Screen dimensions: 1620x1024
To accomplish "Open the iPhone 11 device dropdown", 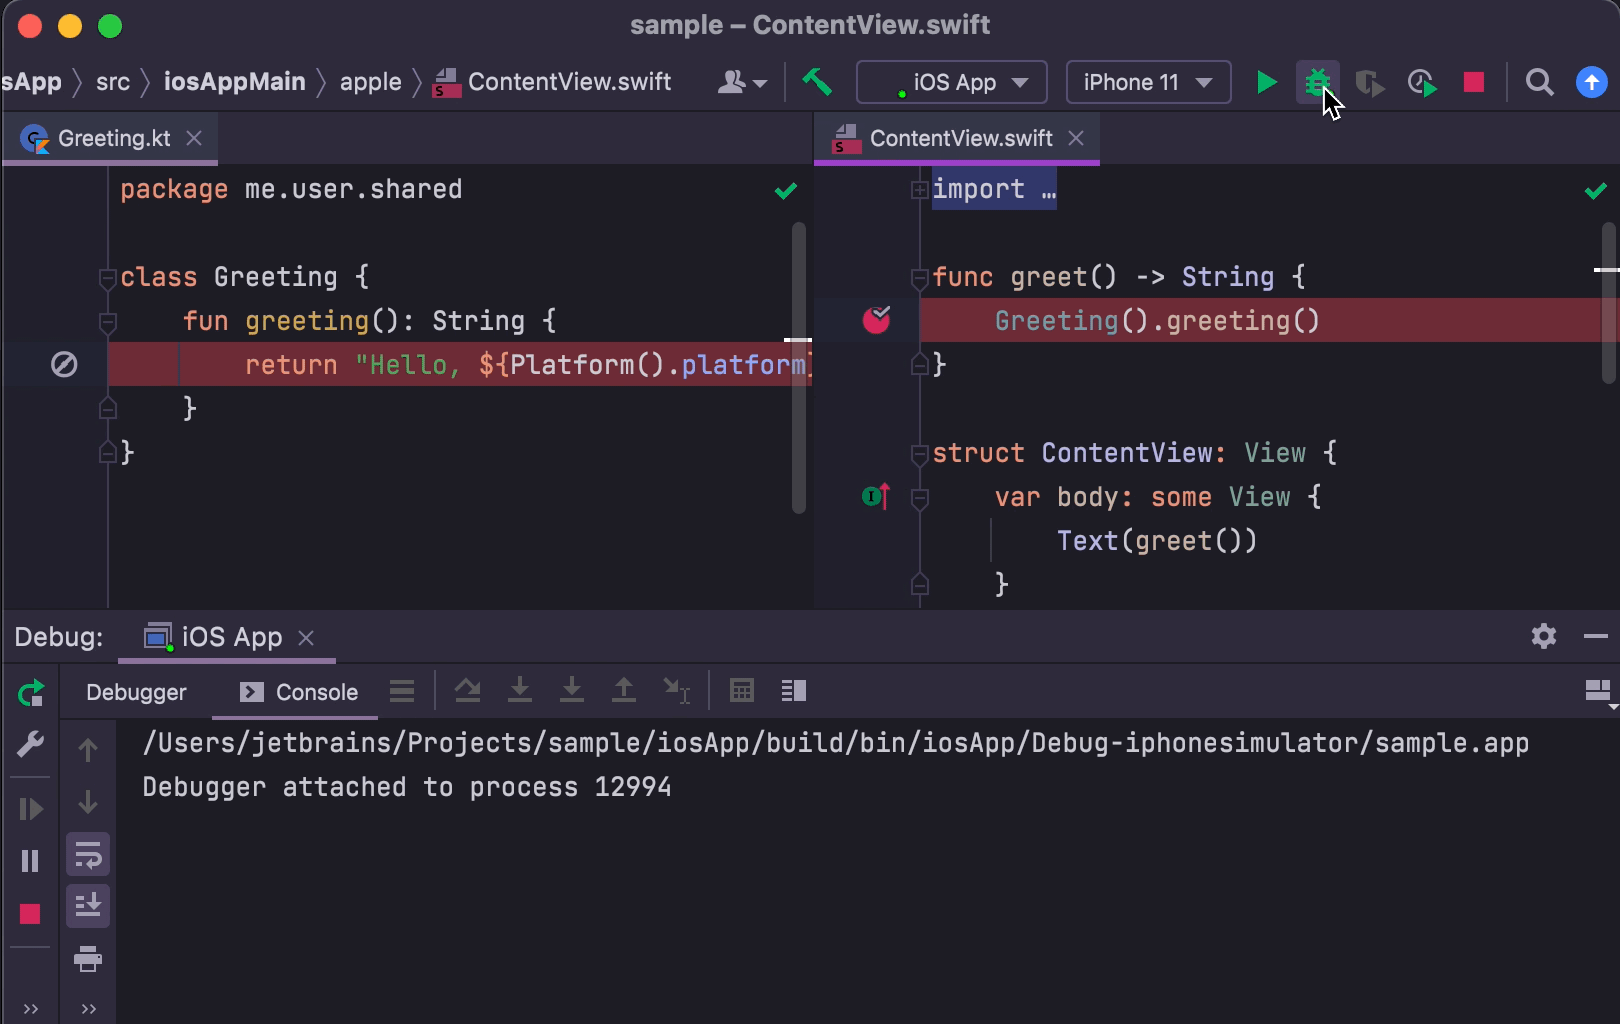I will [1148, 82].
